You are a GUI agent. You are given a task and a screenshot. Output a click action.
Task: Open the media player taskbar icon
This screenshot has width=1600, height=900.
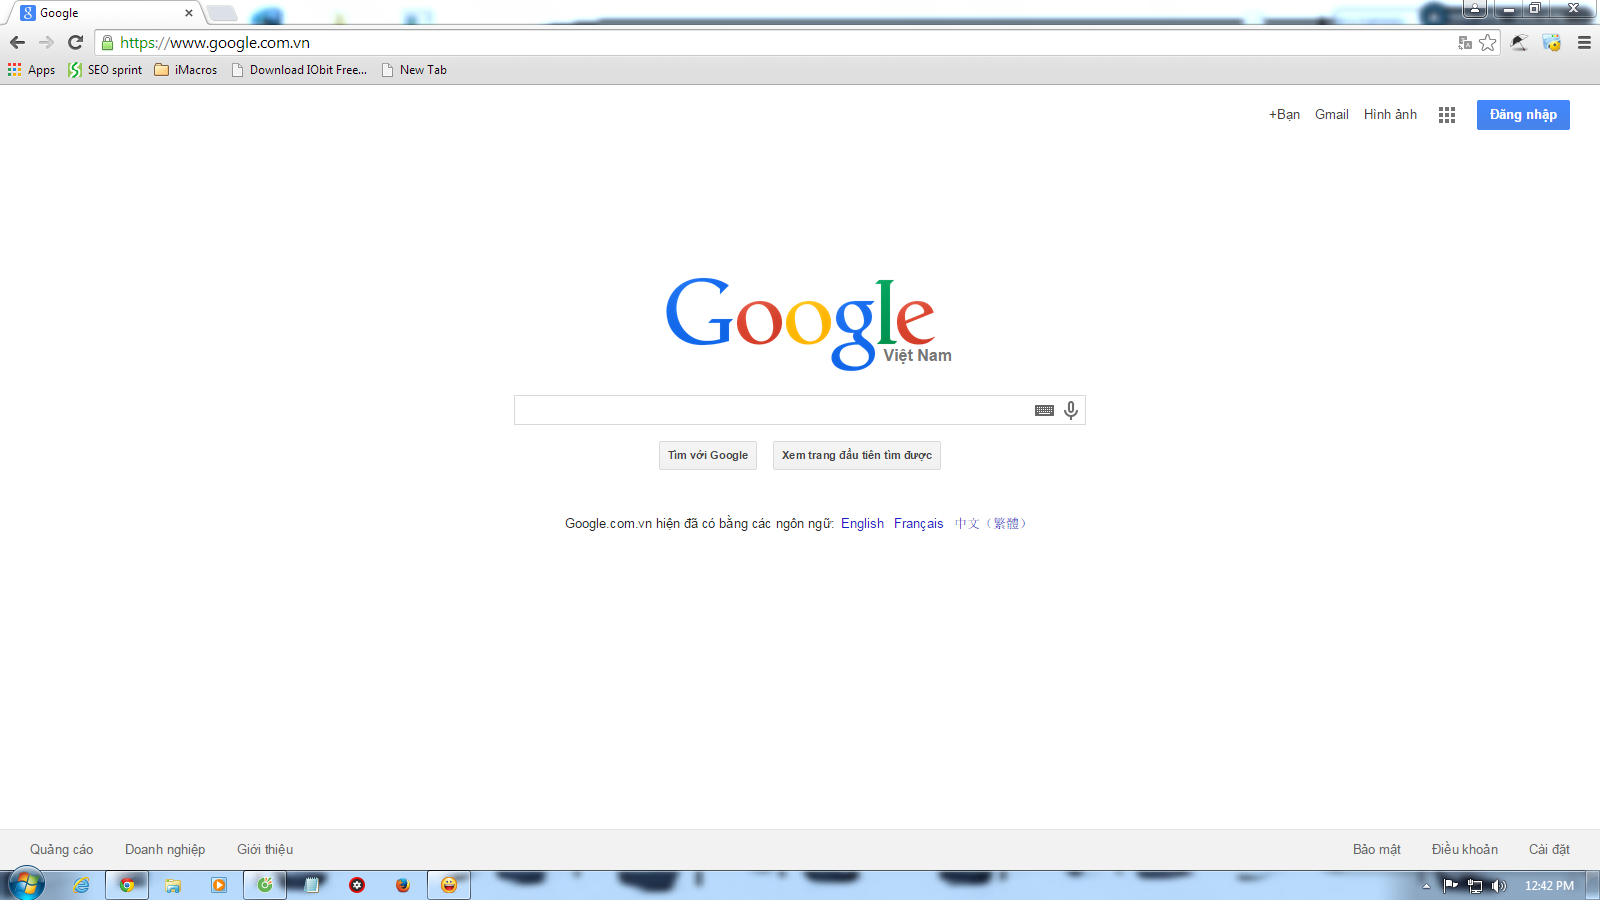pyautogui.click(x=219, y=885)
